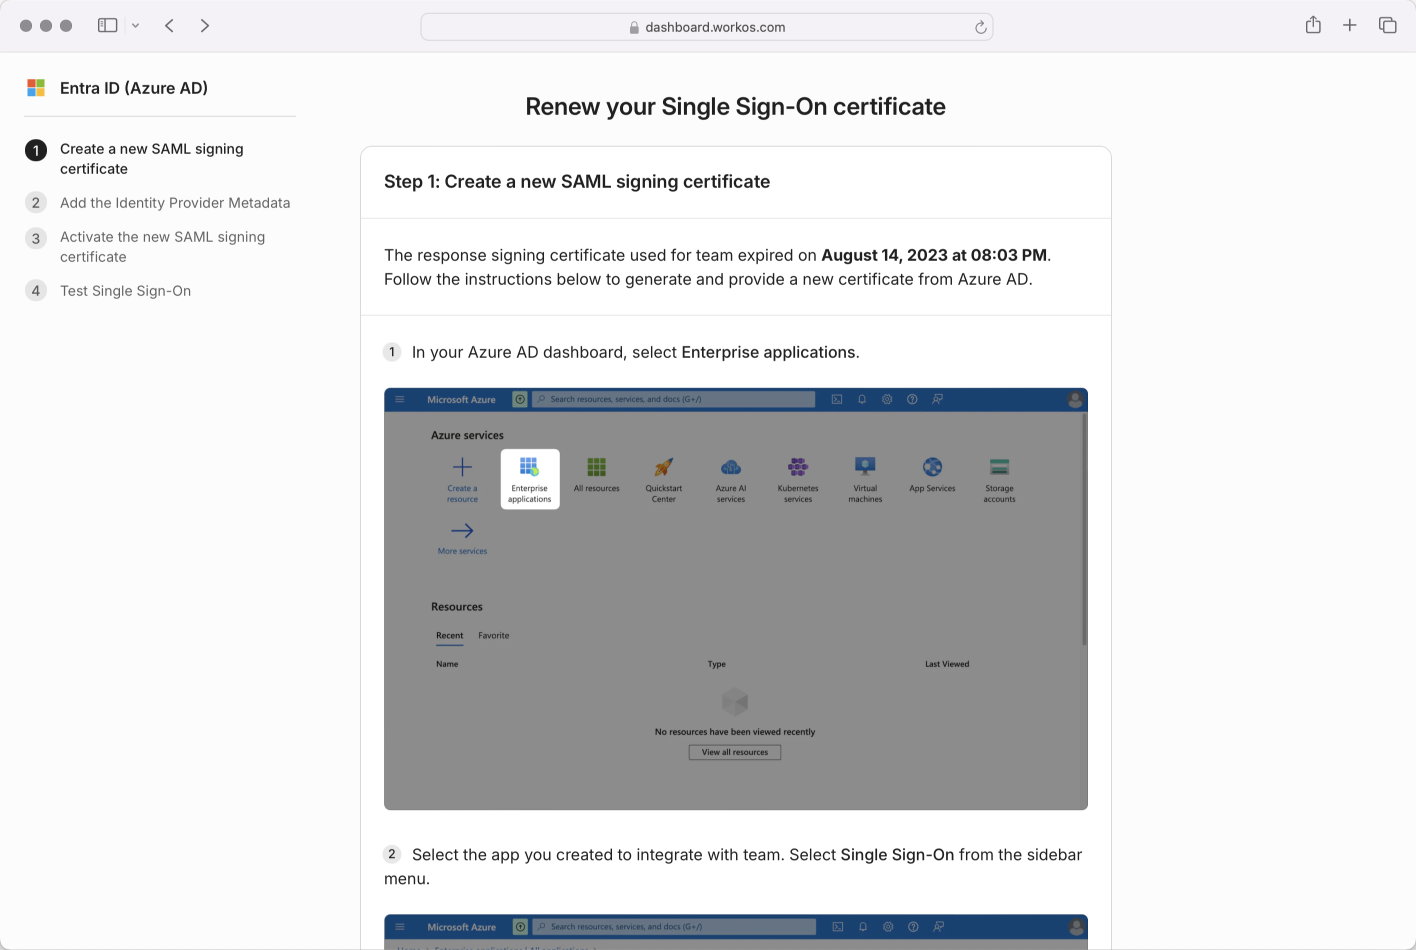Click the Microsoft logo beside Entra ID
The height and width of the screenshot is (950, 1416).
point(36,88)
